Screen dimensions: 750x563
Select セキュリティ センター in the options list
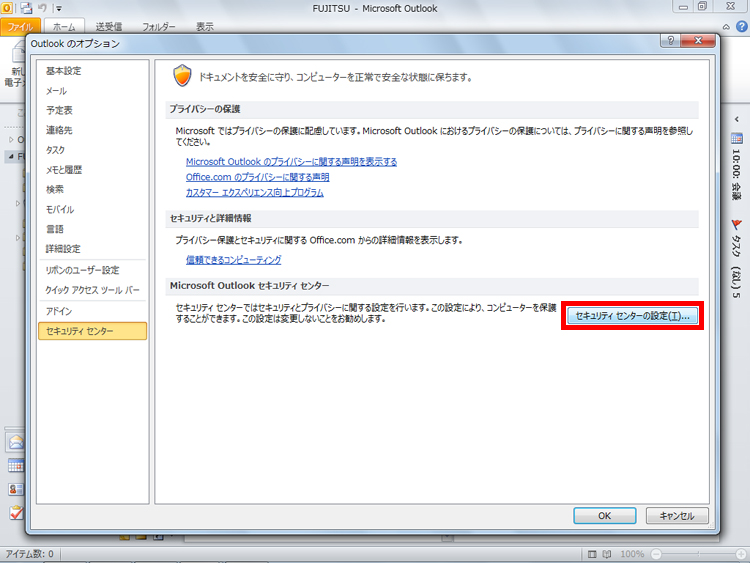click(x=93, y=331)
